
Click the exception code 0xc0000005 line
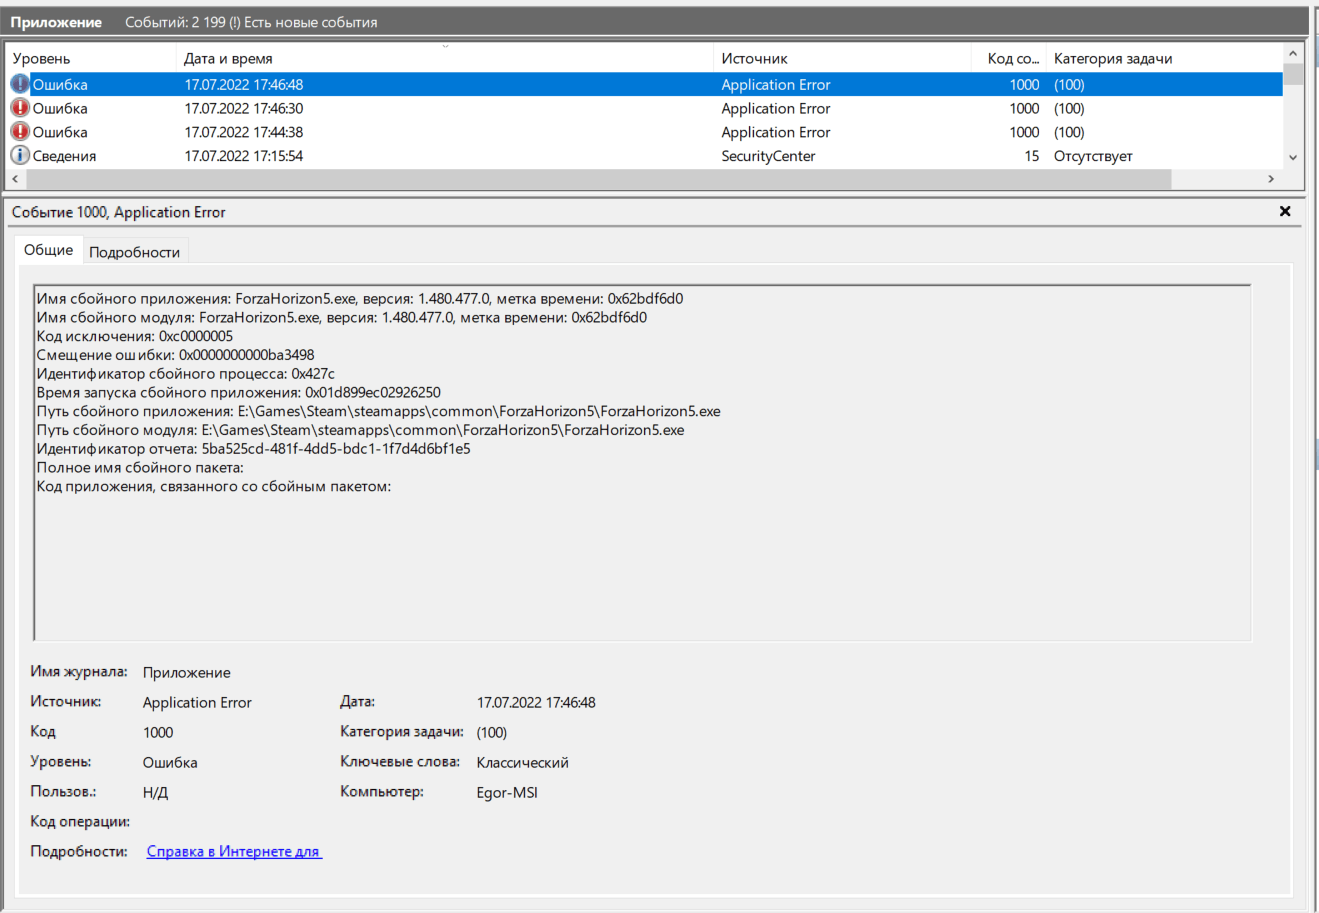tap(135, 336)
